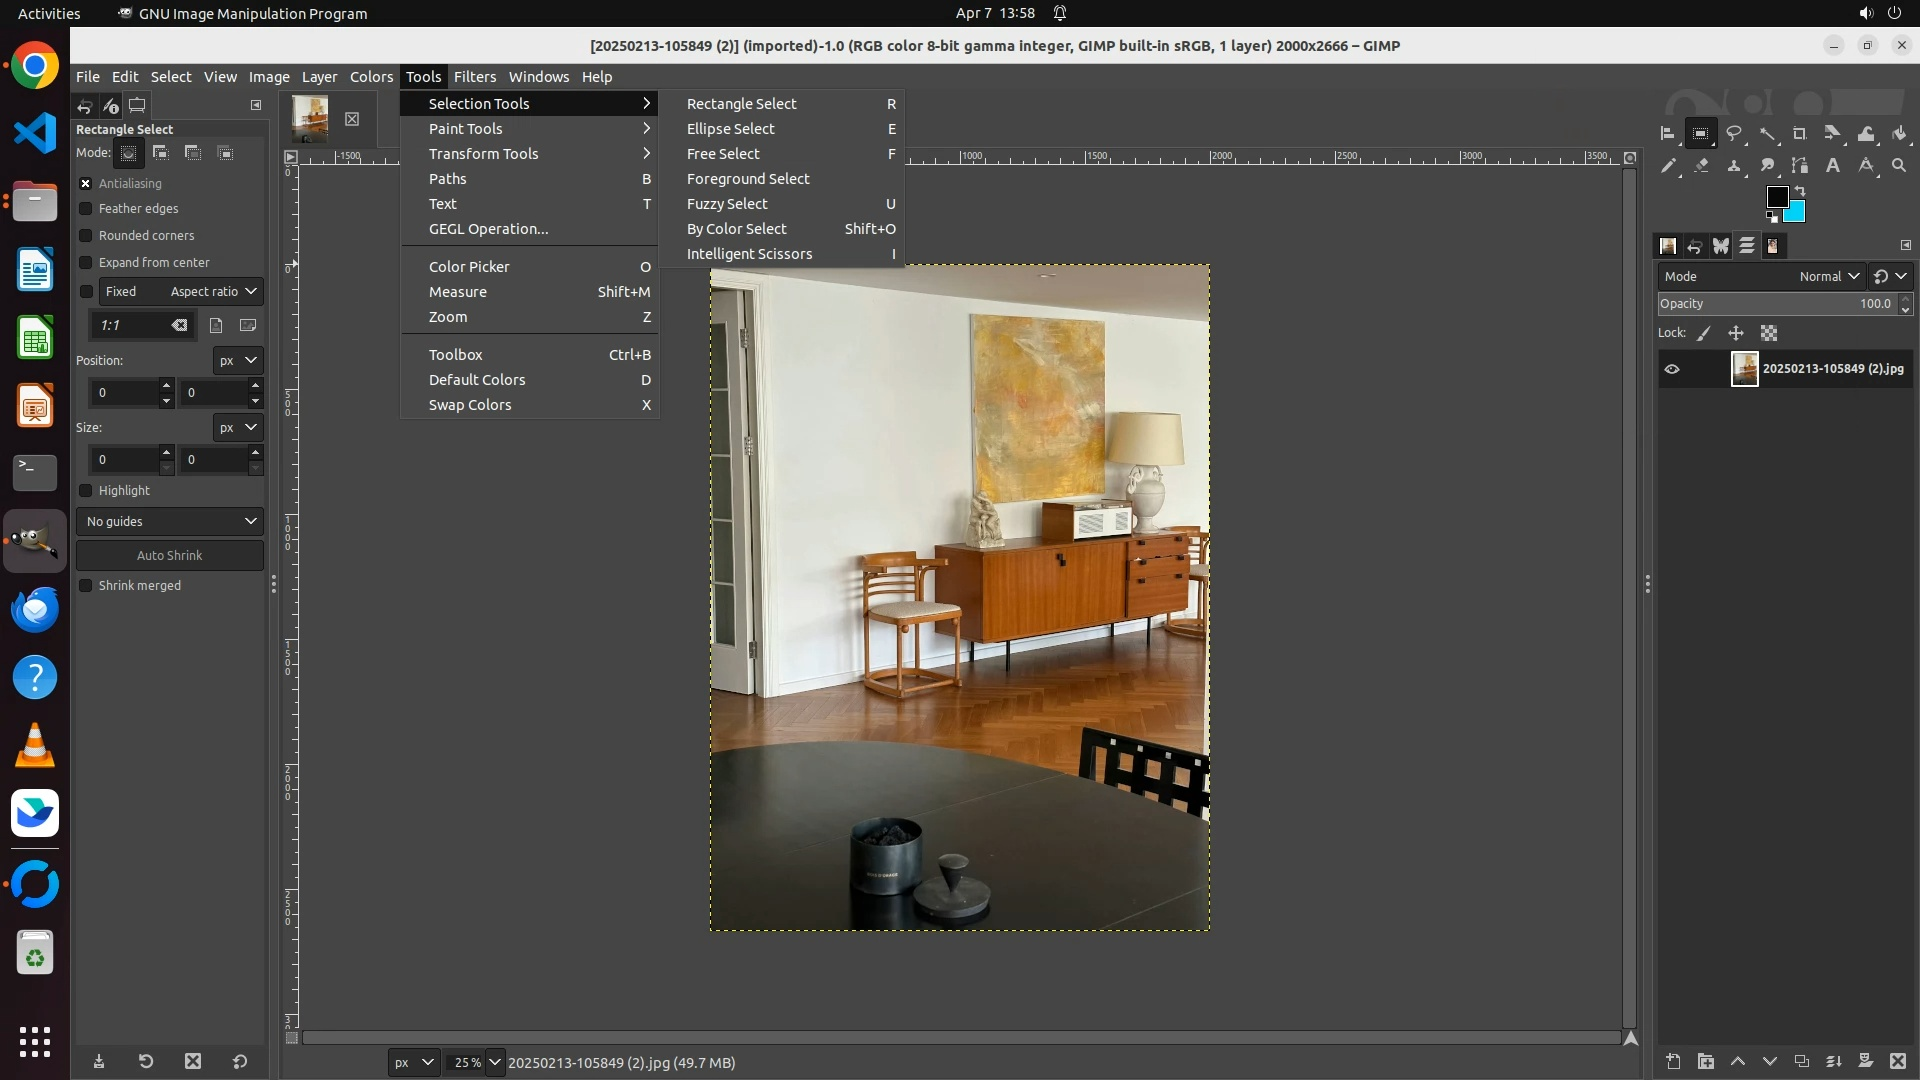Click the add layer mask icon
1920x1080 pixels.
(x=1865, y=1061)
